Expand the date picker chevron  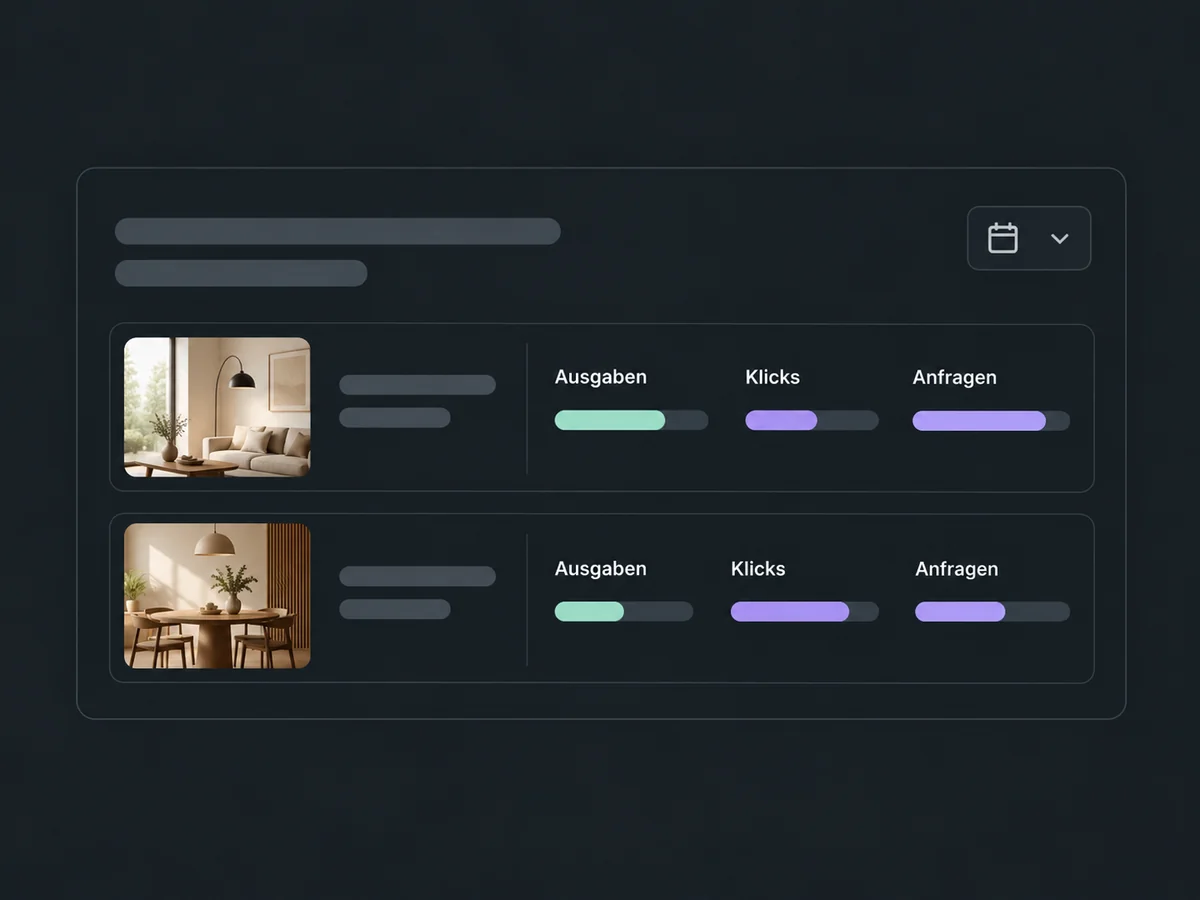1060,239
